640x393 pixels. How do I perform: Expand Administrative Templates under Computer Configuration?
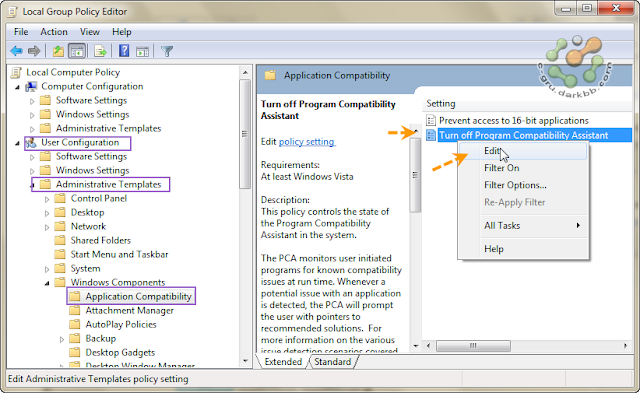click(x=32, y=129)
